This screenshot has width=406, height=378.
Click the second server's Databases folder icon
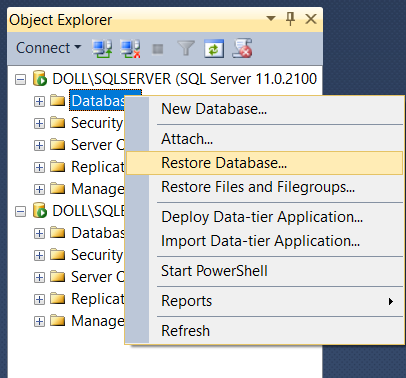pyautogui.click(x=57, y=232)
